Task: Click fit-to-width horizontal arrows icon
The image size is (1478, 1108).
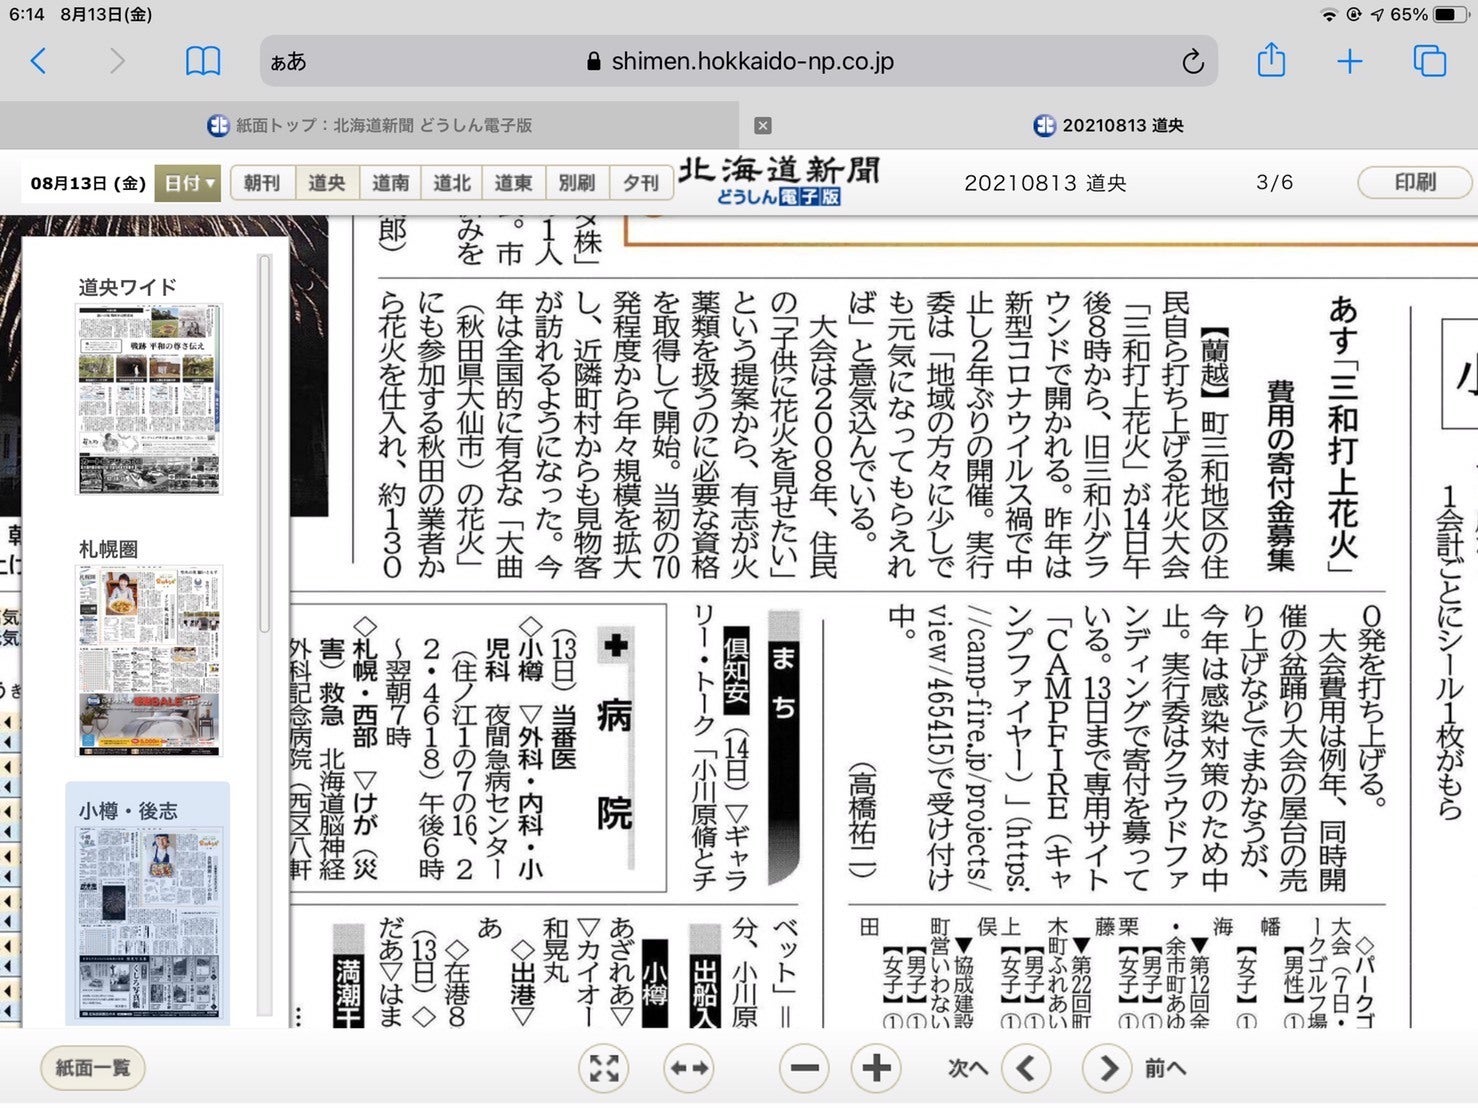Action: pyautogui.click(x=689, y=1068)
